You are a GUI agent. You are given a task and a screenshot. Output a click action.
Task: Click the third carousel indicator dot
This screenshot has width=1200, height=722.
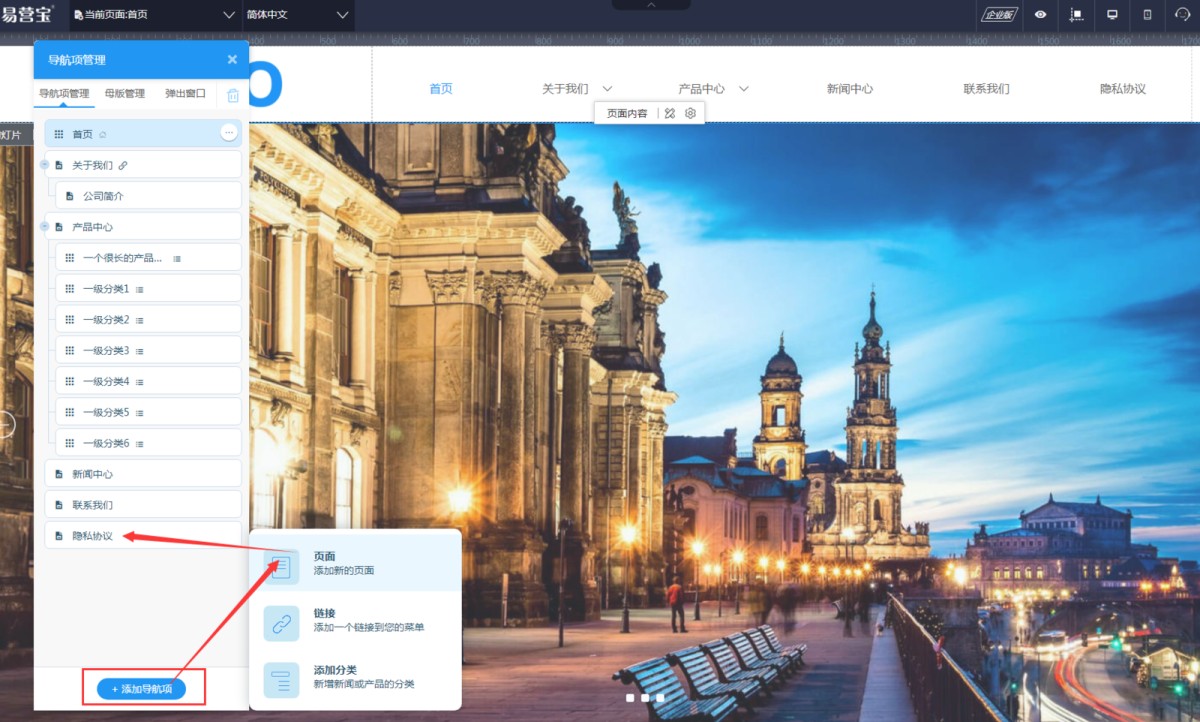coord(660,697)
